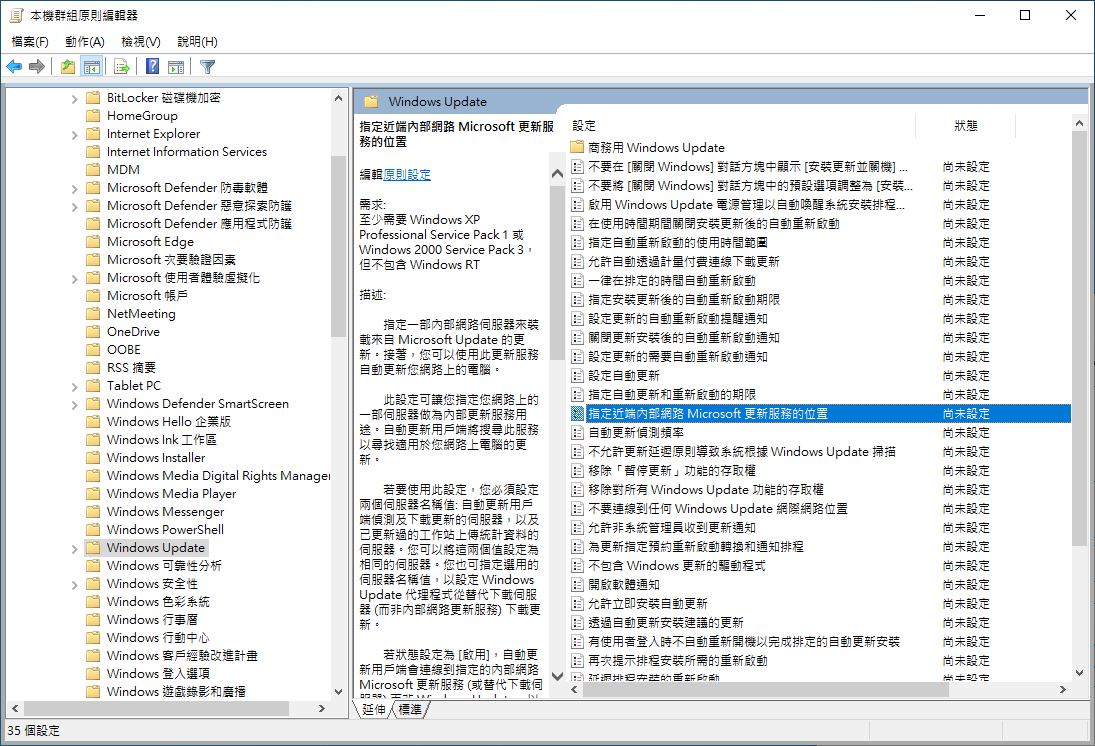Open the 檢視(V) menu

pos(141,41)
